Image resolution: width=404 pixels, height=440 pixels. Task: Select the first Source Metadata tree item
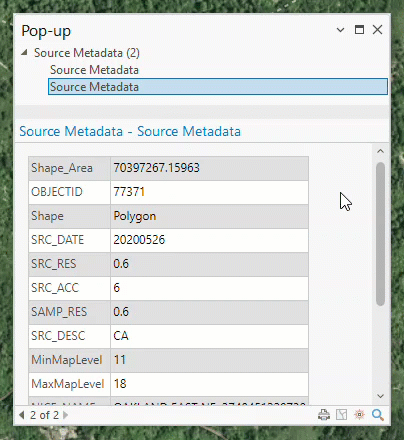click(94, 70)
